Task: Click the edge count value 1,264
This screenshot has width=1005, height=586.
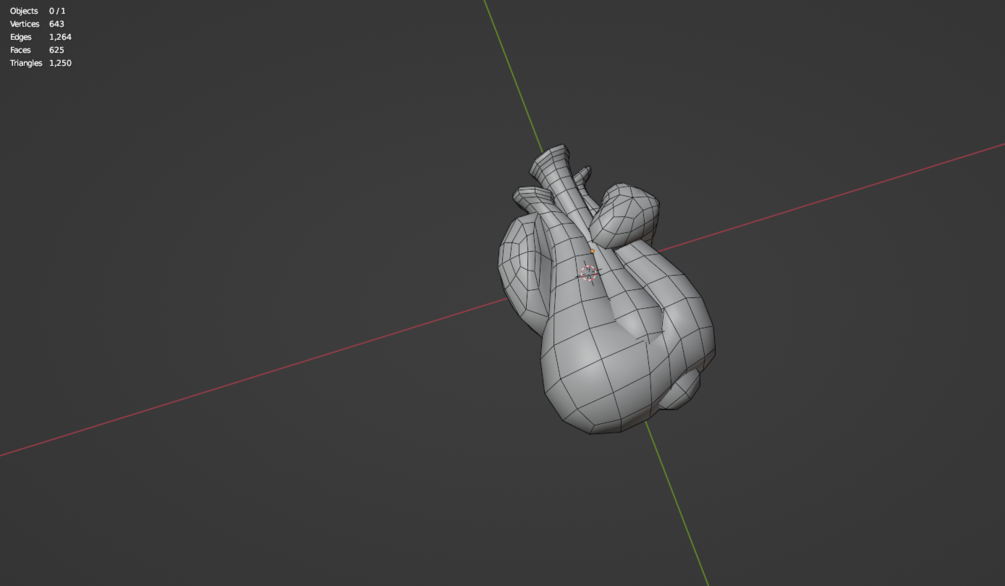Action: (60, 37)
